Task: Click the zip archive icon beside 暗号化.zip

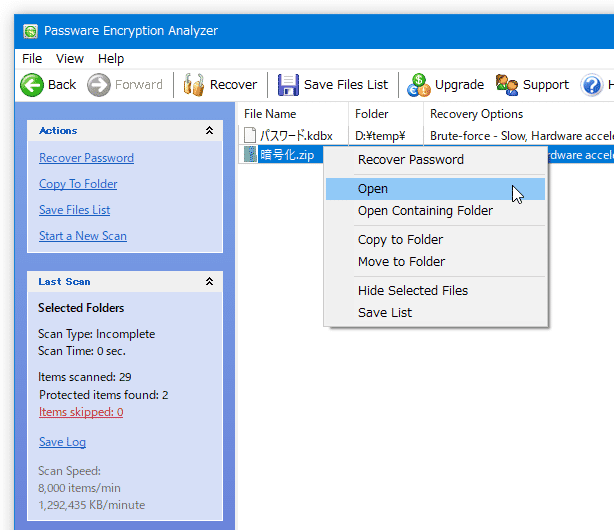Action: (249, 154)
